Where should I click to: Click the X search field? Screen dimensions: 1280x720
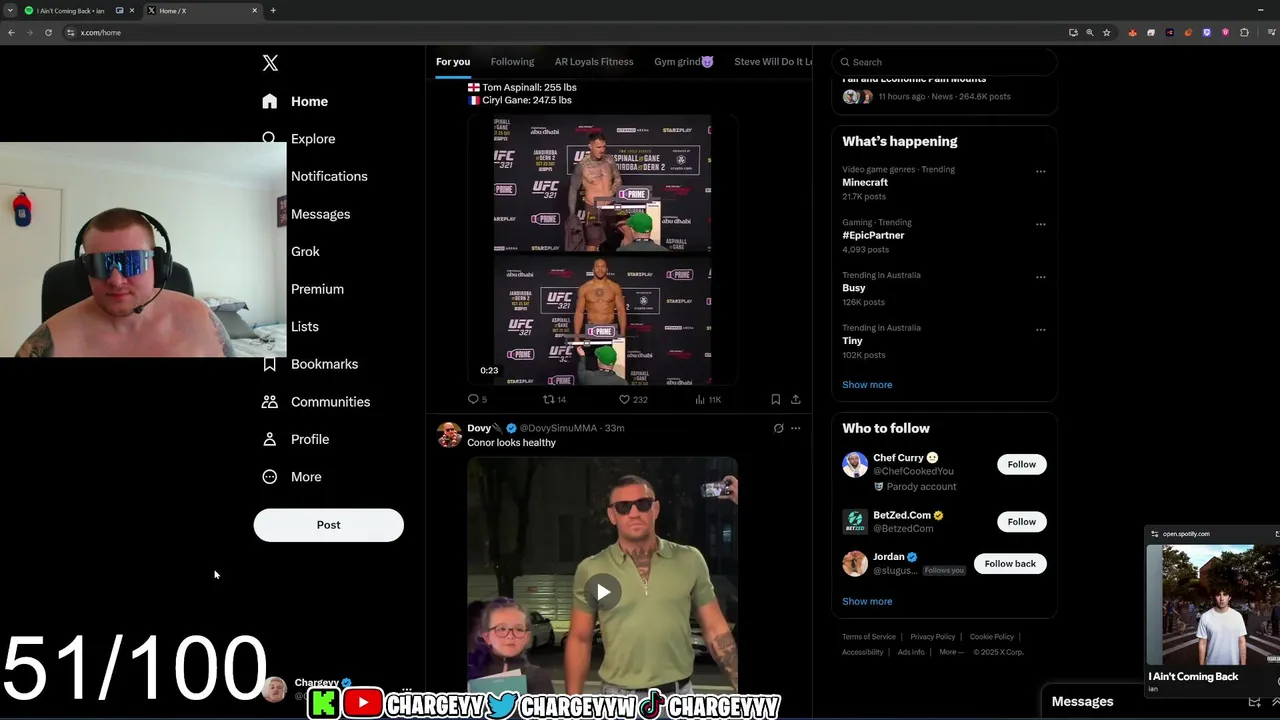[943, 62]
